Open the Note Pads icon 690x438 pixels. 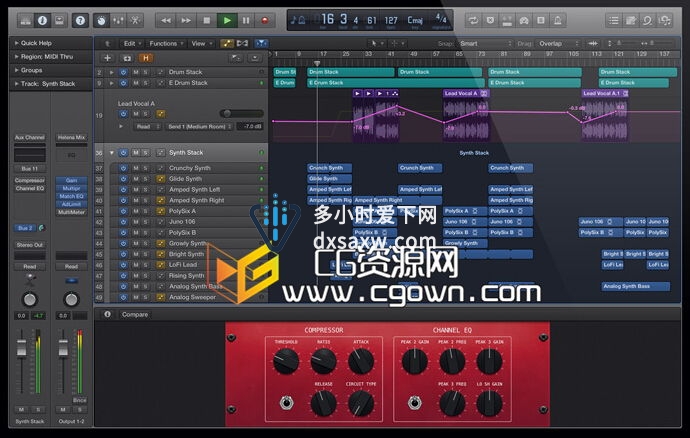[631, 20]
